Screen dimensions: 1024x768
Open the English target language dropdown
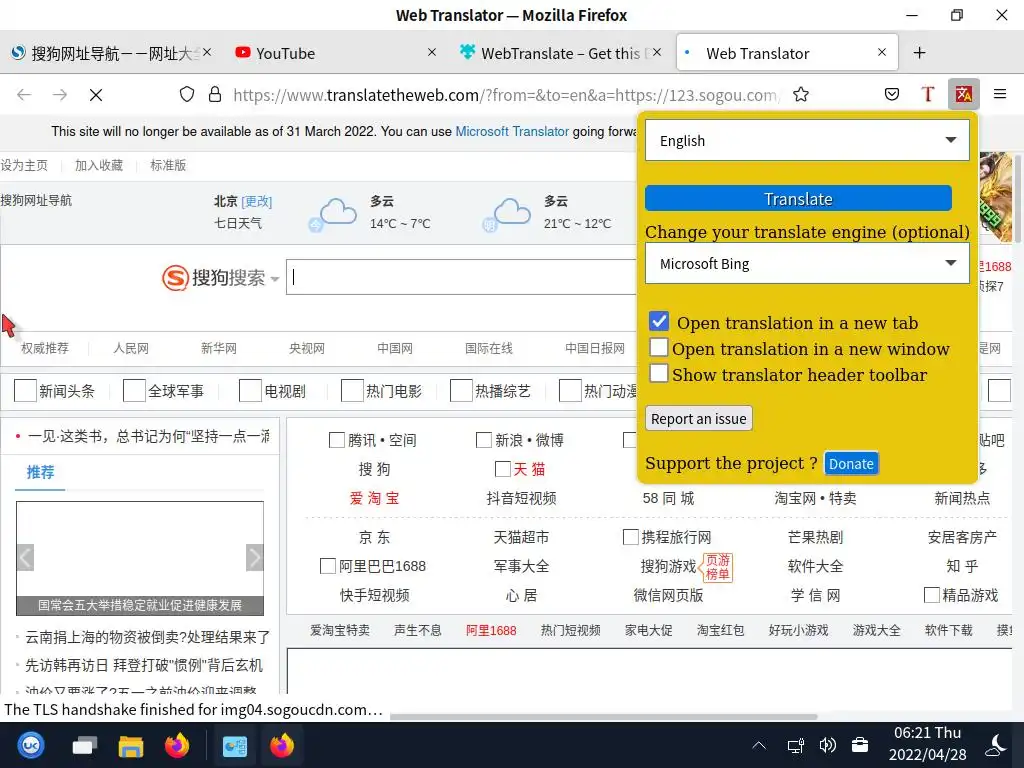click(x=807, y=140)
